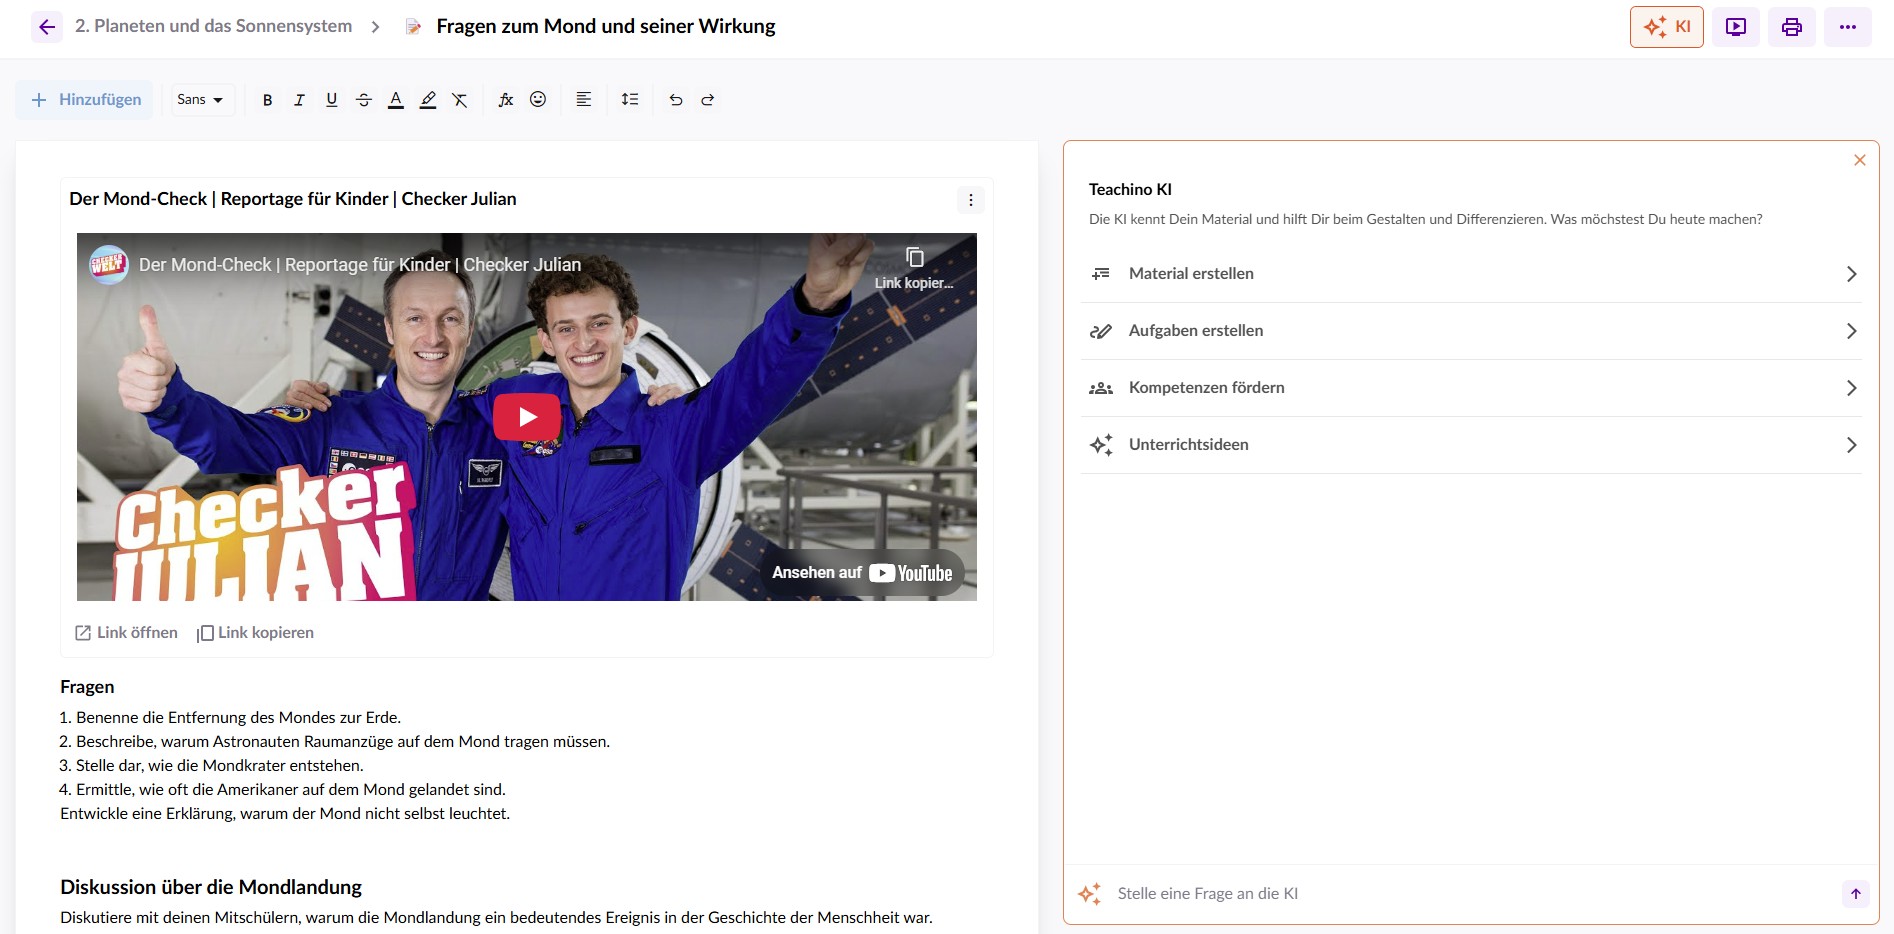Toggle italic text style

click(299, 100)
